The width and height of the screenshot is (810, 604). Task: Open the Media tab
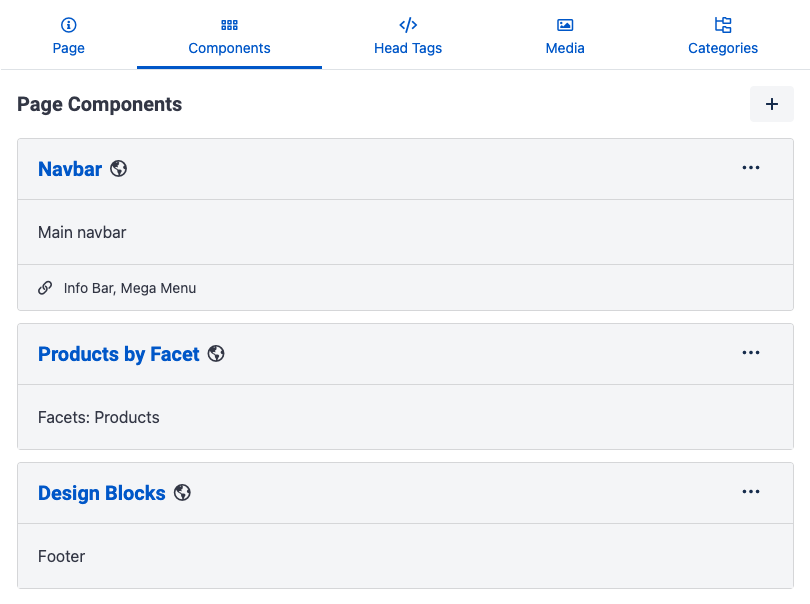(565, 35)
